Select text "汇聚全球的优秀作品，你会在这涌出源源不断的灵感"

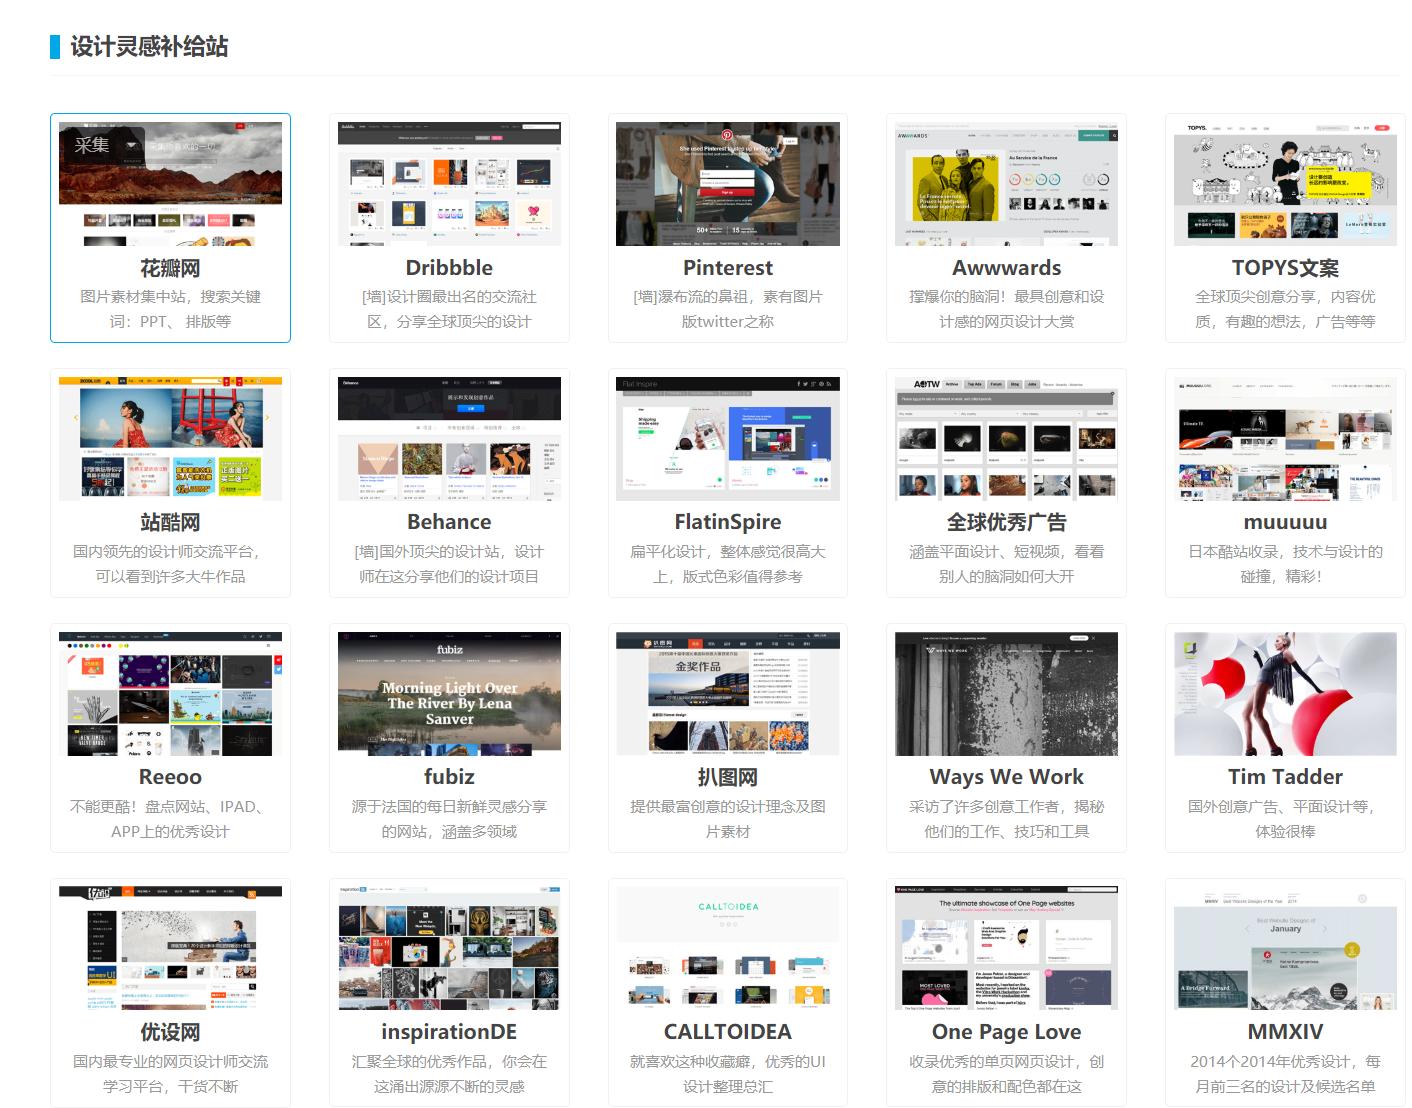[x=449, y=1074]
